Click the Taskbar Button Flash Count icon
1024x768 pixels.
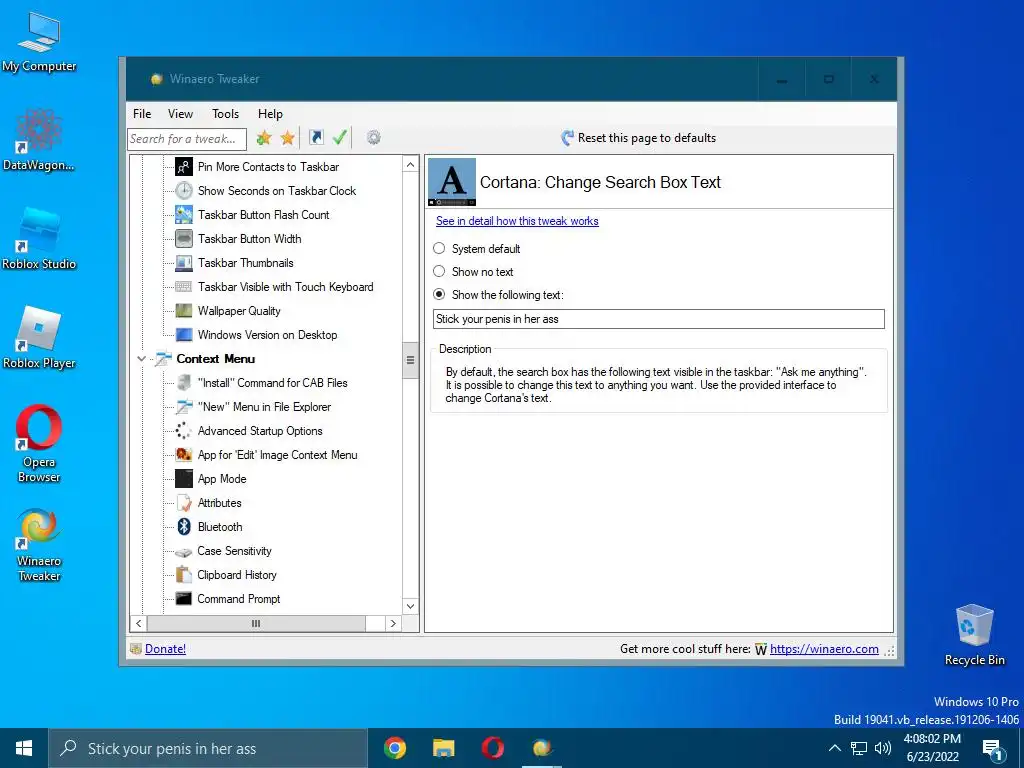tap(184, 215)
